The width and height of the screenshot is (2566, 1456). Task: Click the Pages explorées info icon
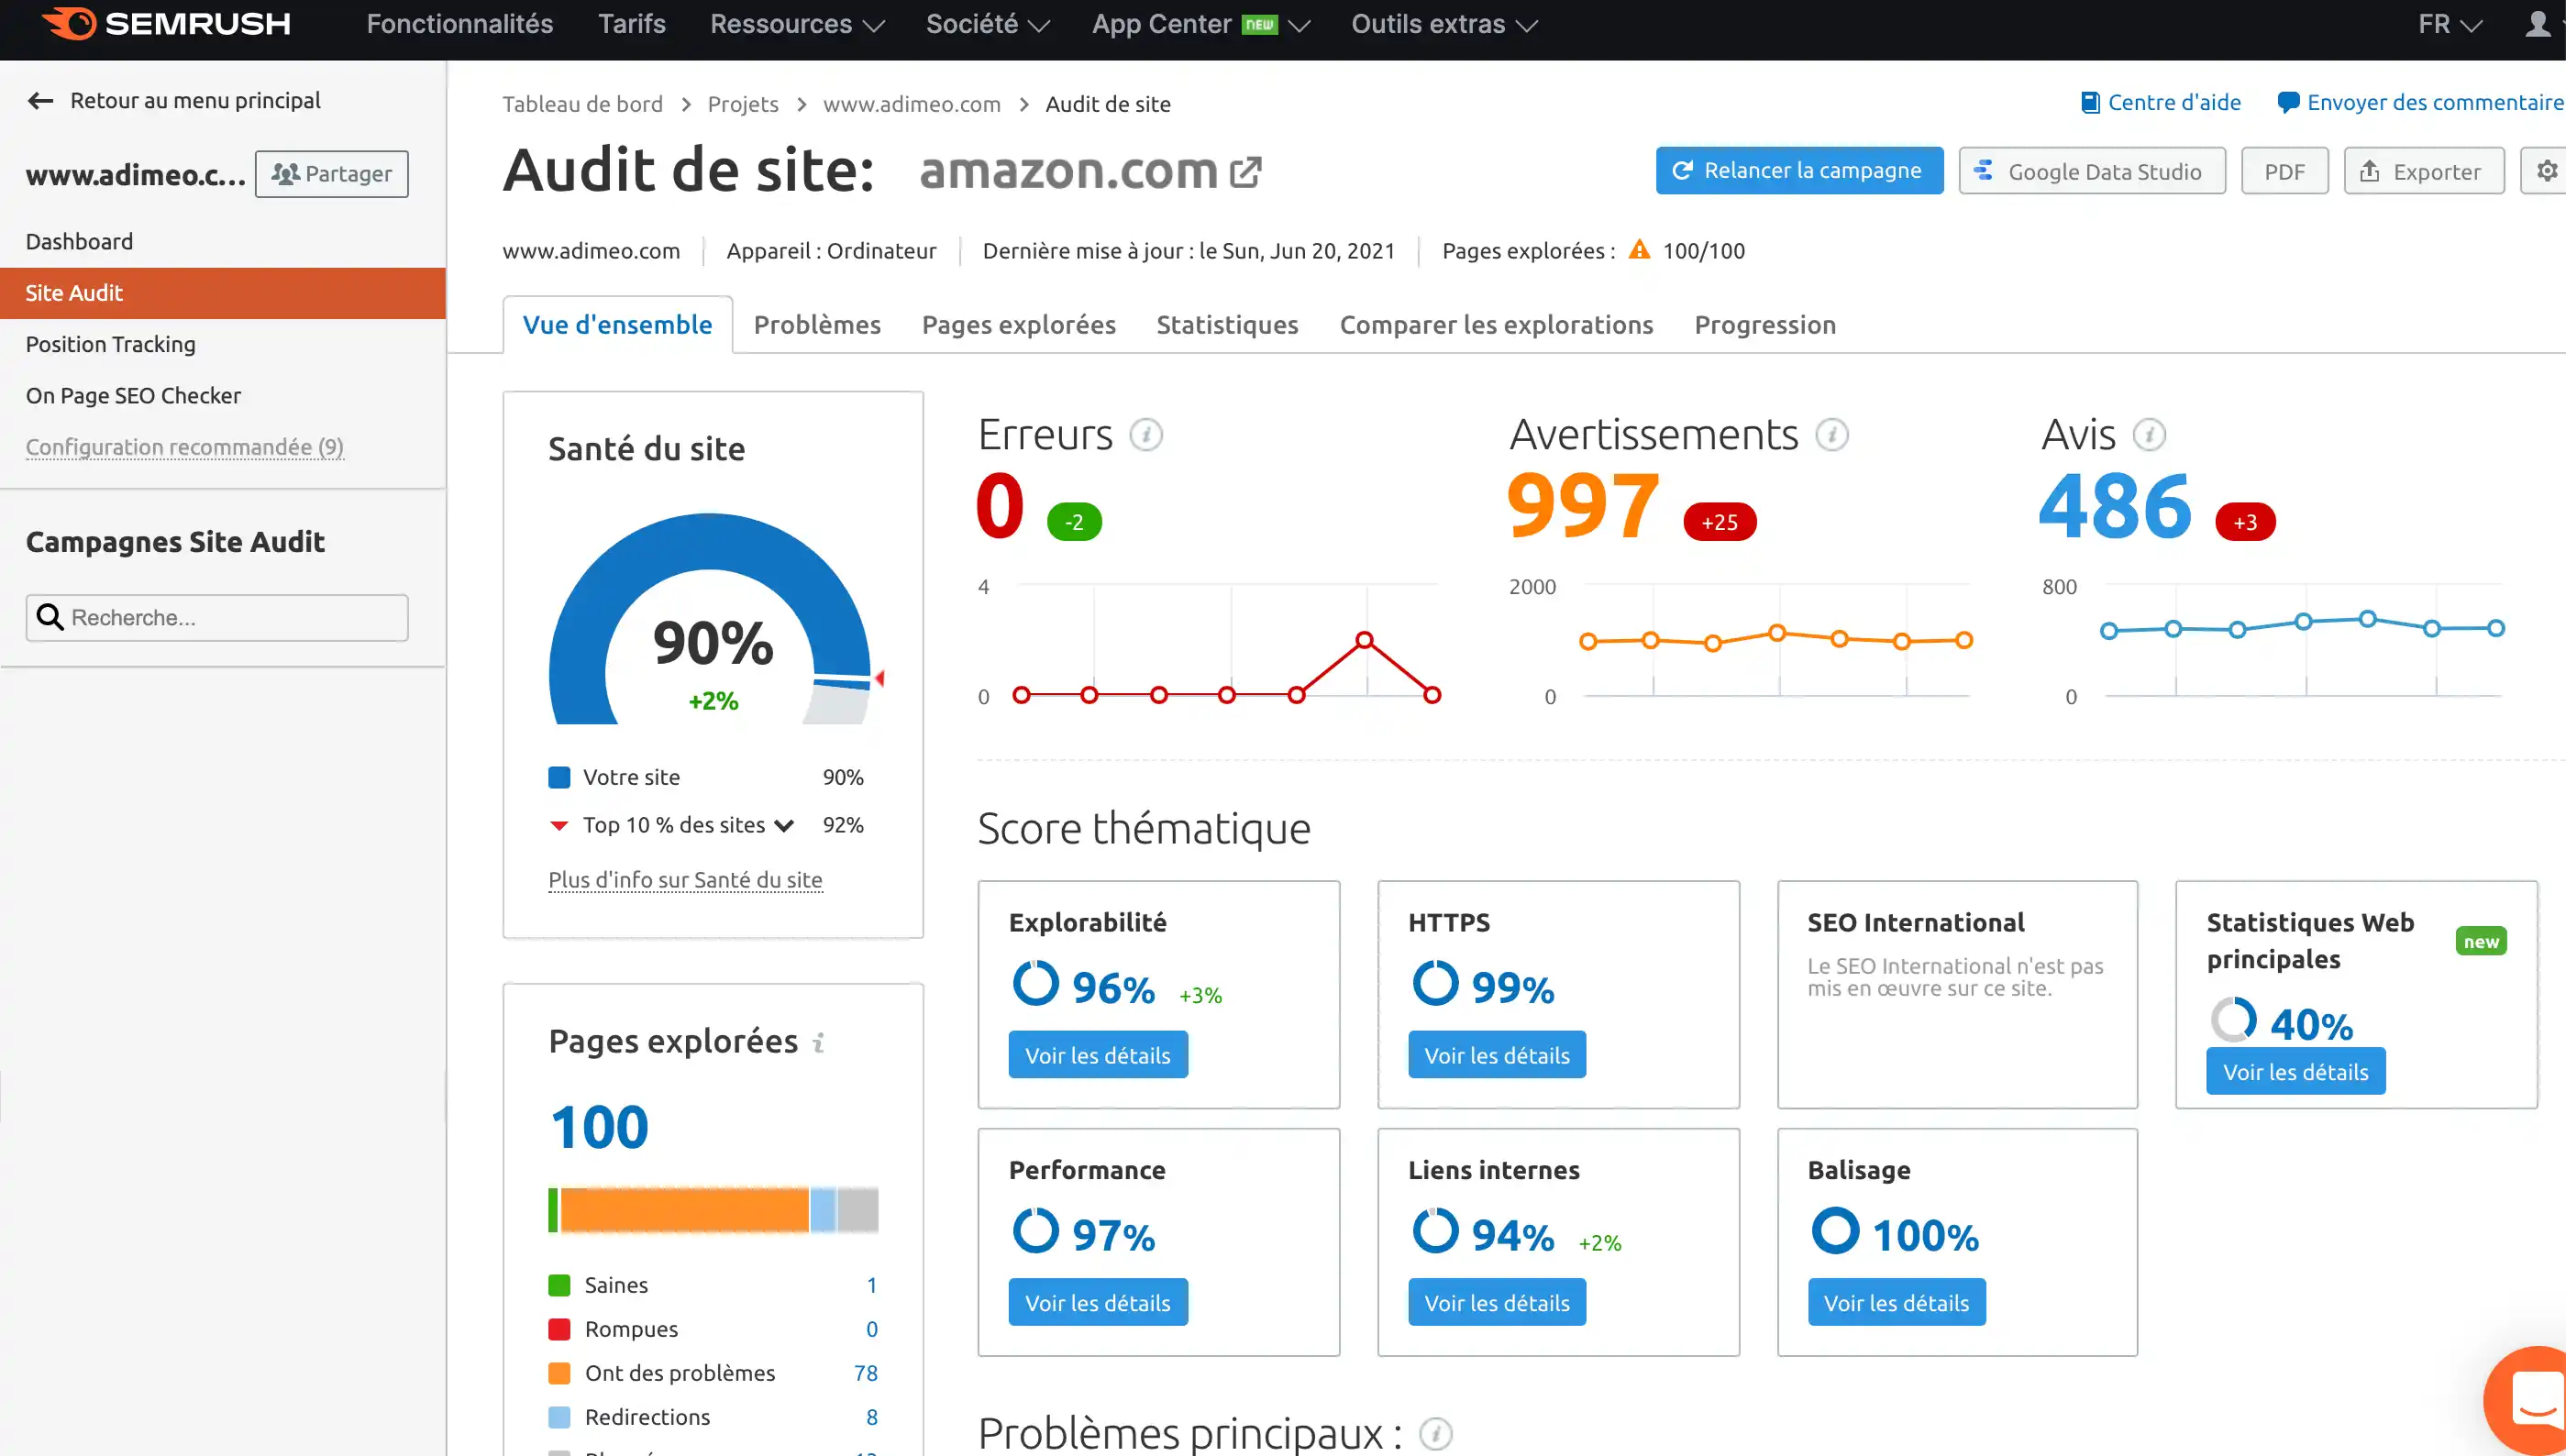click(819, 1043)
